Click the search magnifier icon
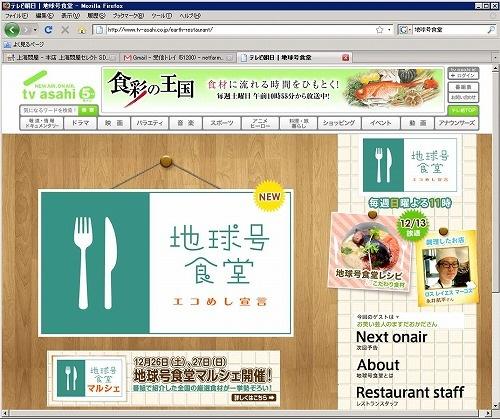Screen dimensions: 500x419 point(491,30)
